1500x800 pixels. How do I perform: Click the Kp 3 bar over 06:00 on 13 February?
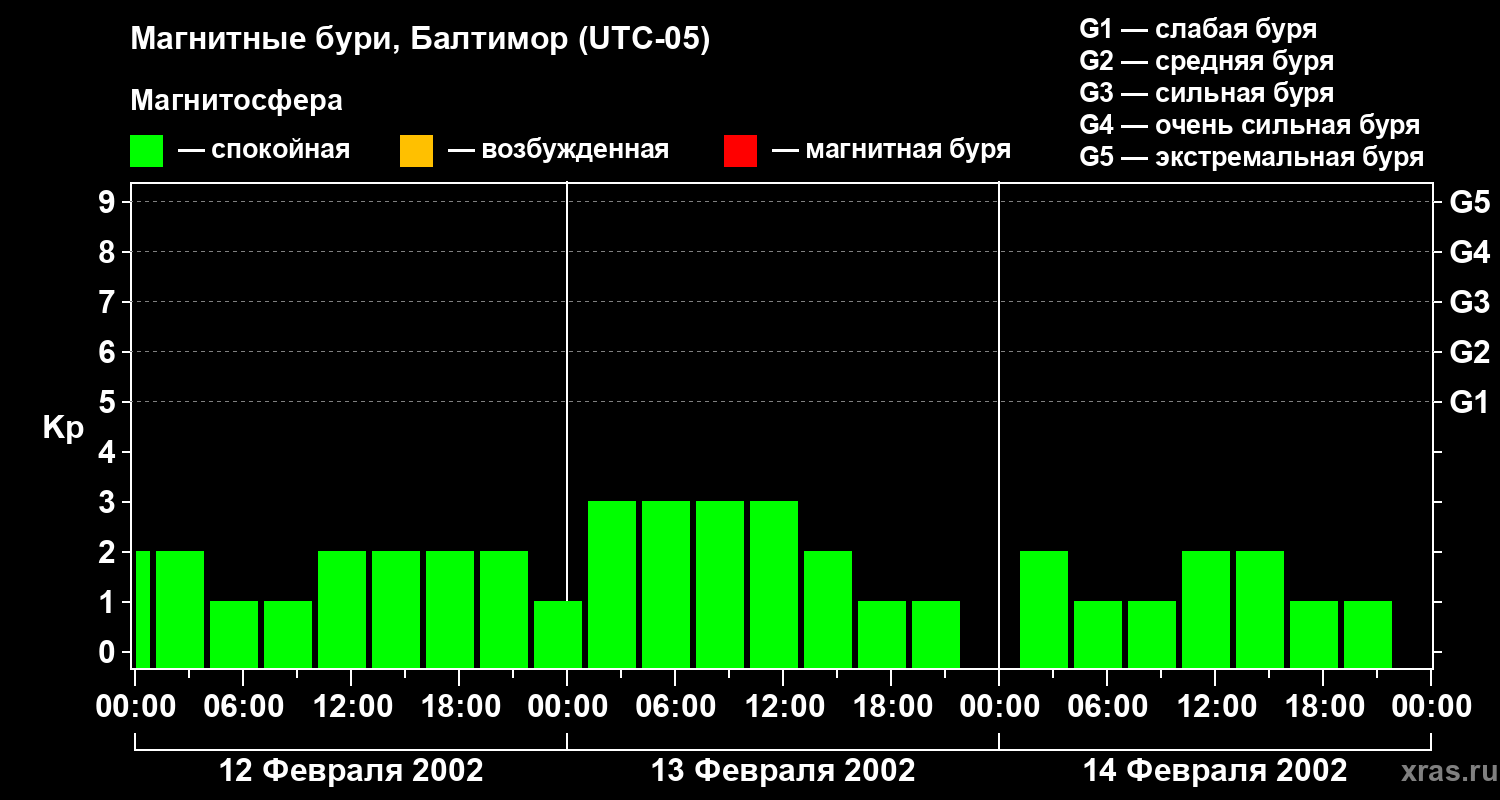pos(666,584)
